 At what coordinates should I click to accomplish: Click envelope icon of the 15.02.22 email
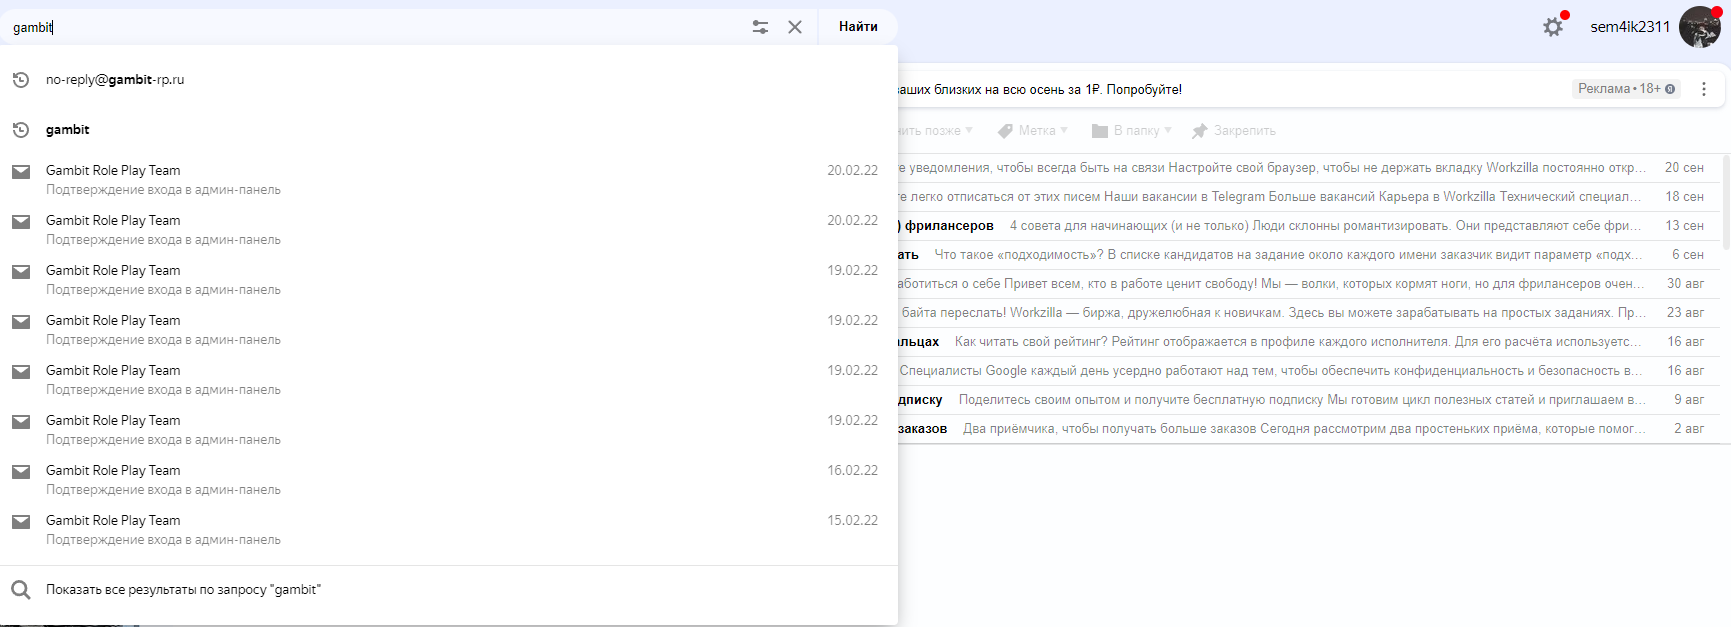point(21,522)
